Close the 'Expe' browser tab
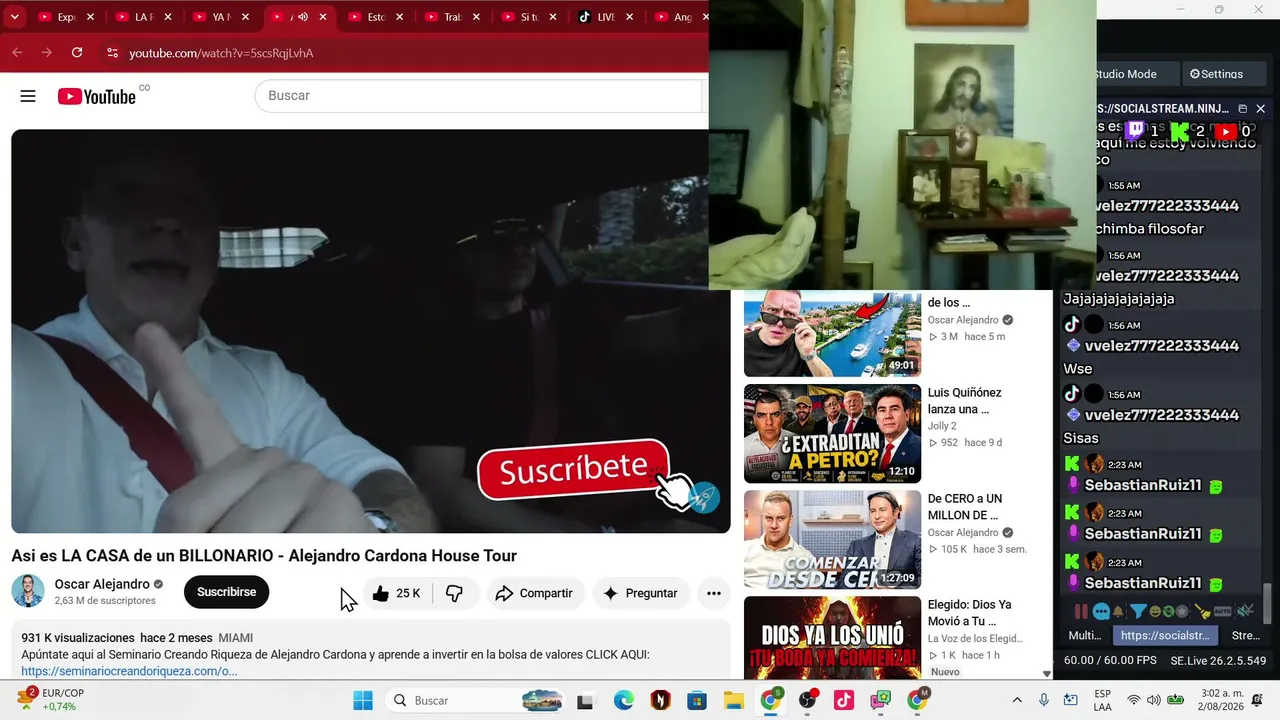 91,17
